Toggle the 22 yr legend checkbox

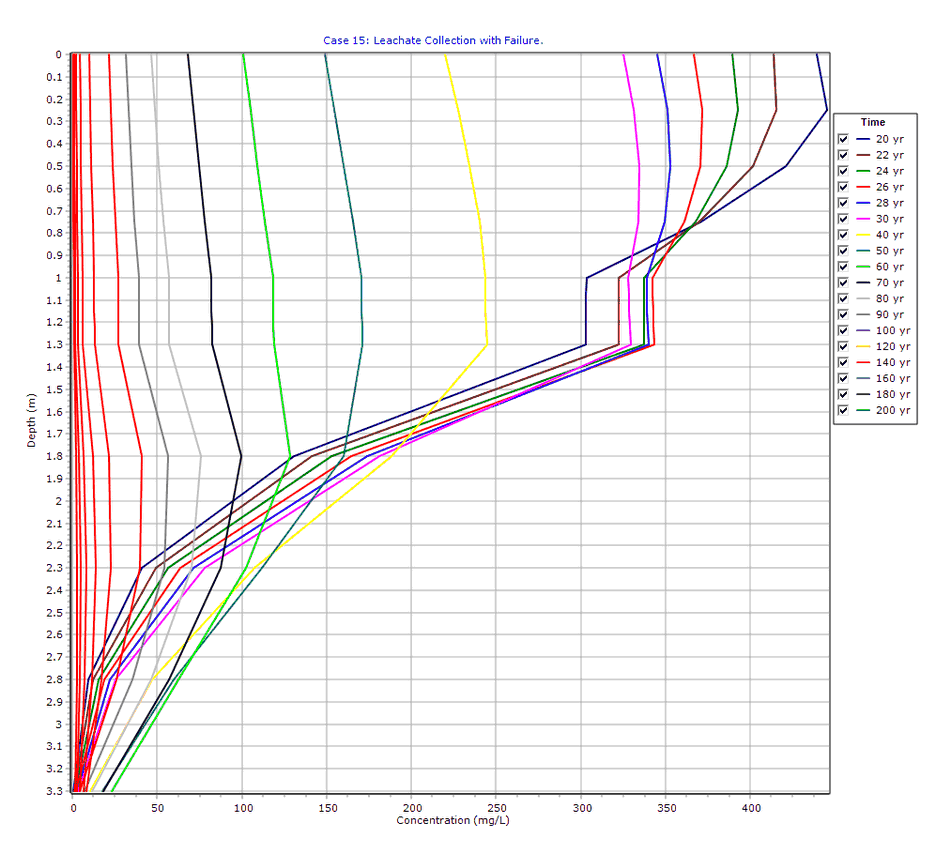pyautogui.click(x=843, y=155)
